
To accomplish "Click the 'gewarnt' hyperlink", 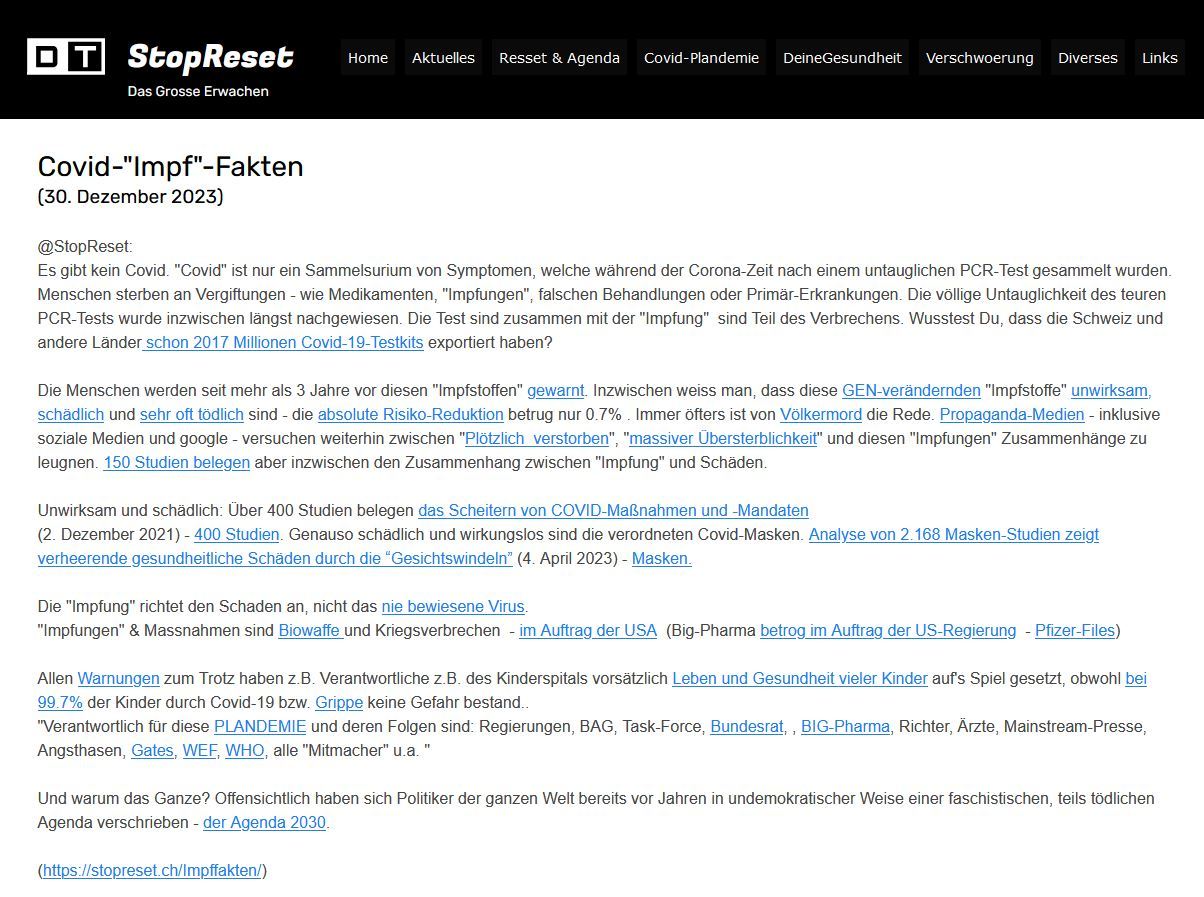I will [x=555, y=391].
